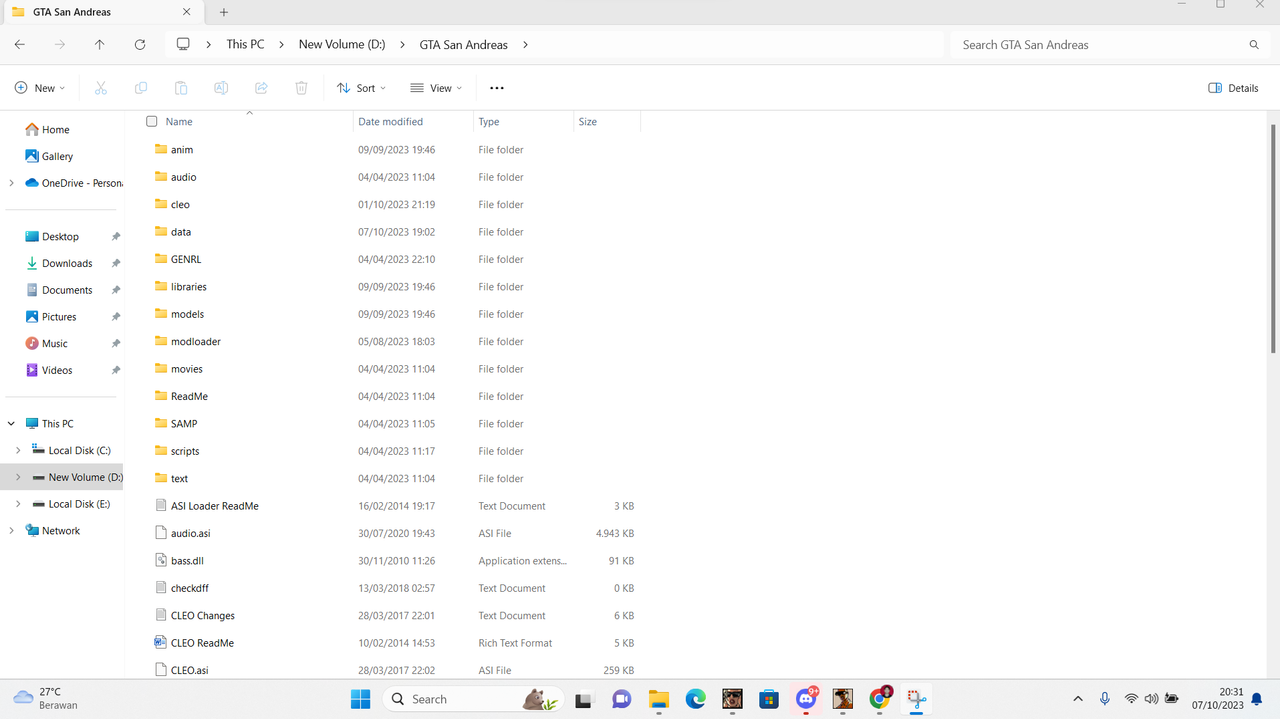Image resolution: width=1280 pixels, height=719 pixels.
Task: Open Discord from the taskbar
Action: point(806,699)
